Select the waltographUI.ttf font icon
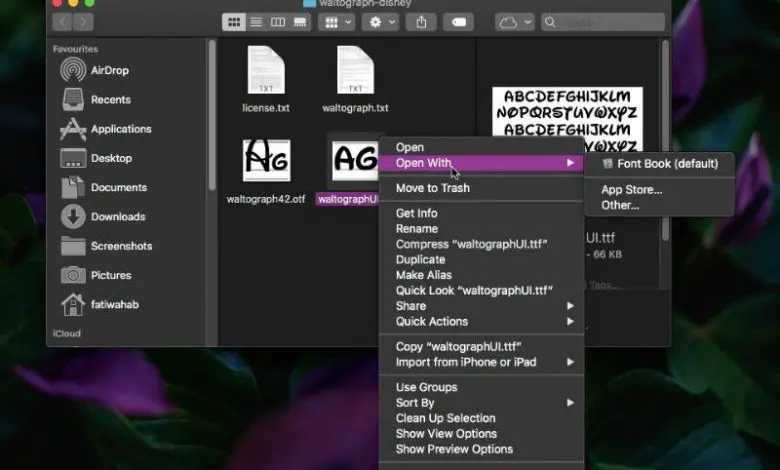The width and height of the screenshot is (780, 470). pyautogui.click(x=355, y=160)
